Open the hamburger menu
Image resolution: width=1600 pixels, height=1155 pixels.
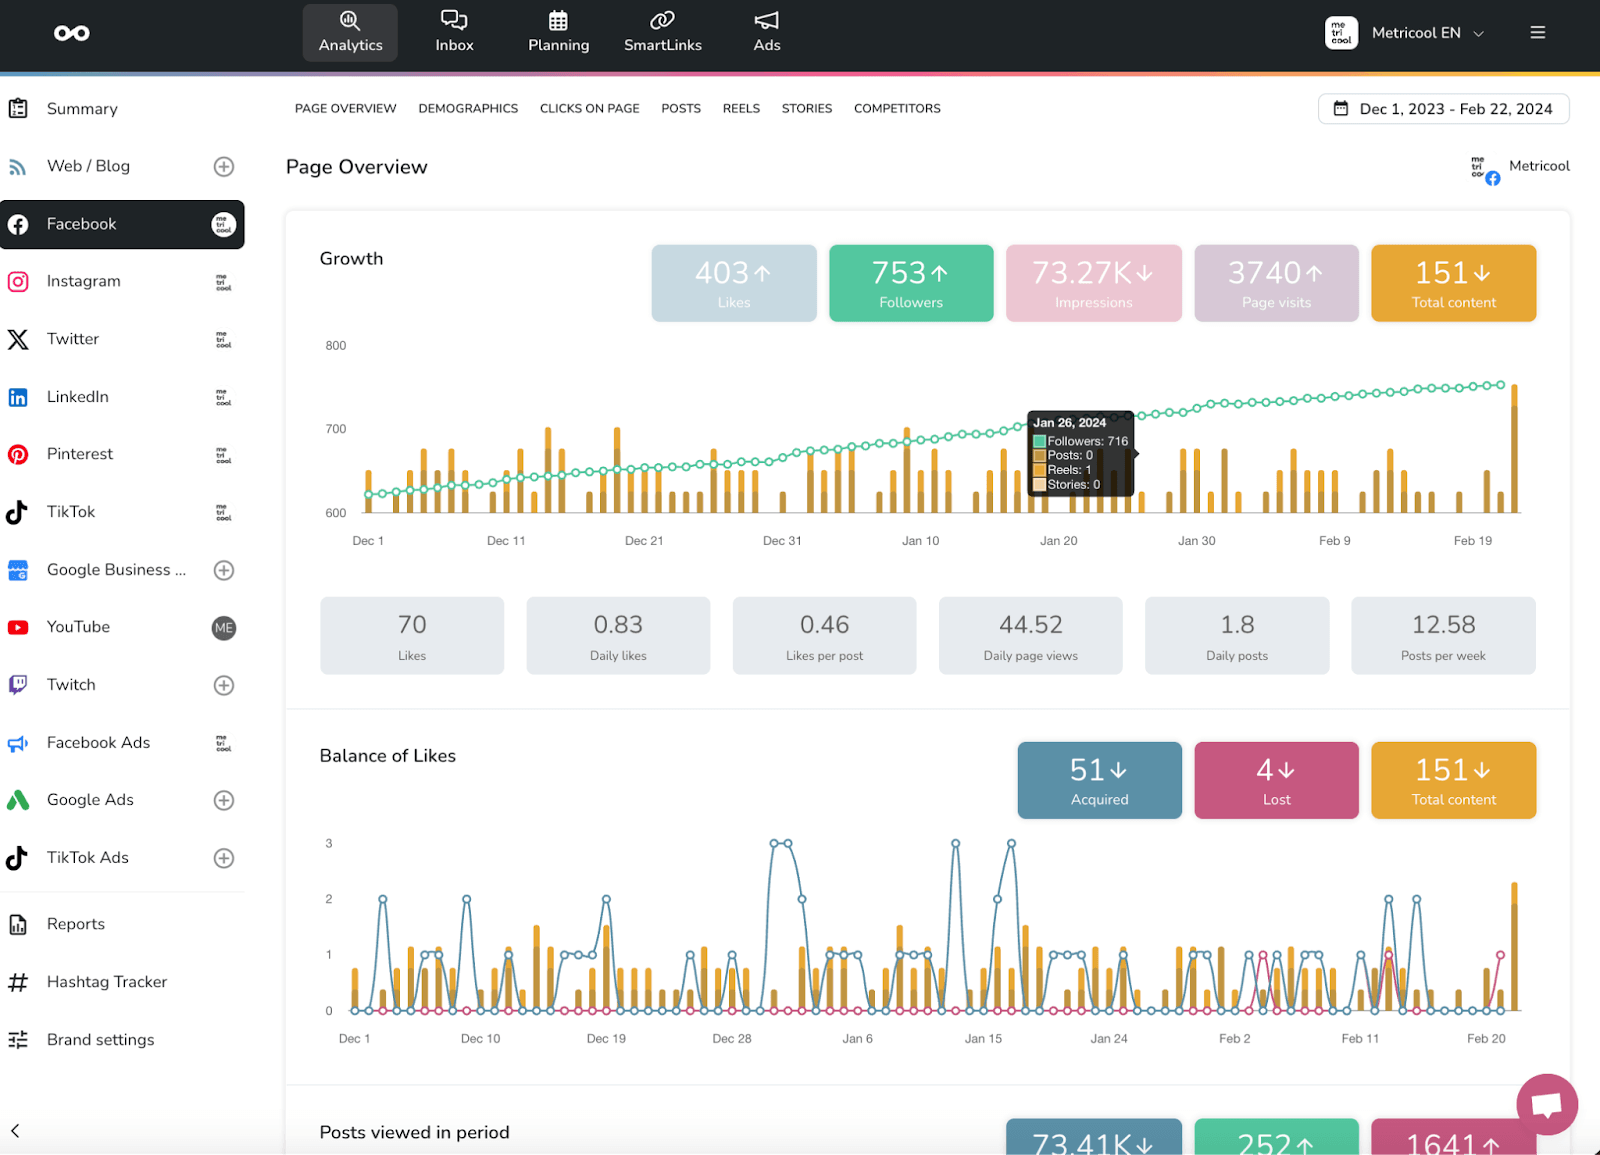pos(1537,31)
